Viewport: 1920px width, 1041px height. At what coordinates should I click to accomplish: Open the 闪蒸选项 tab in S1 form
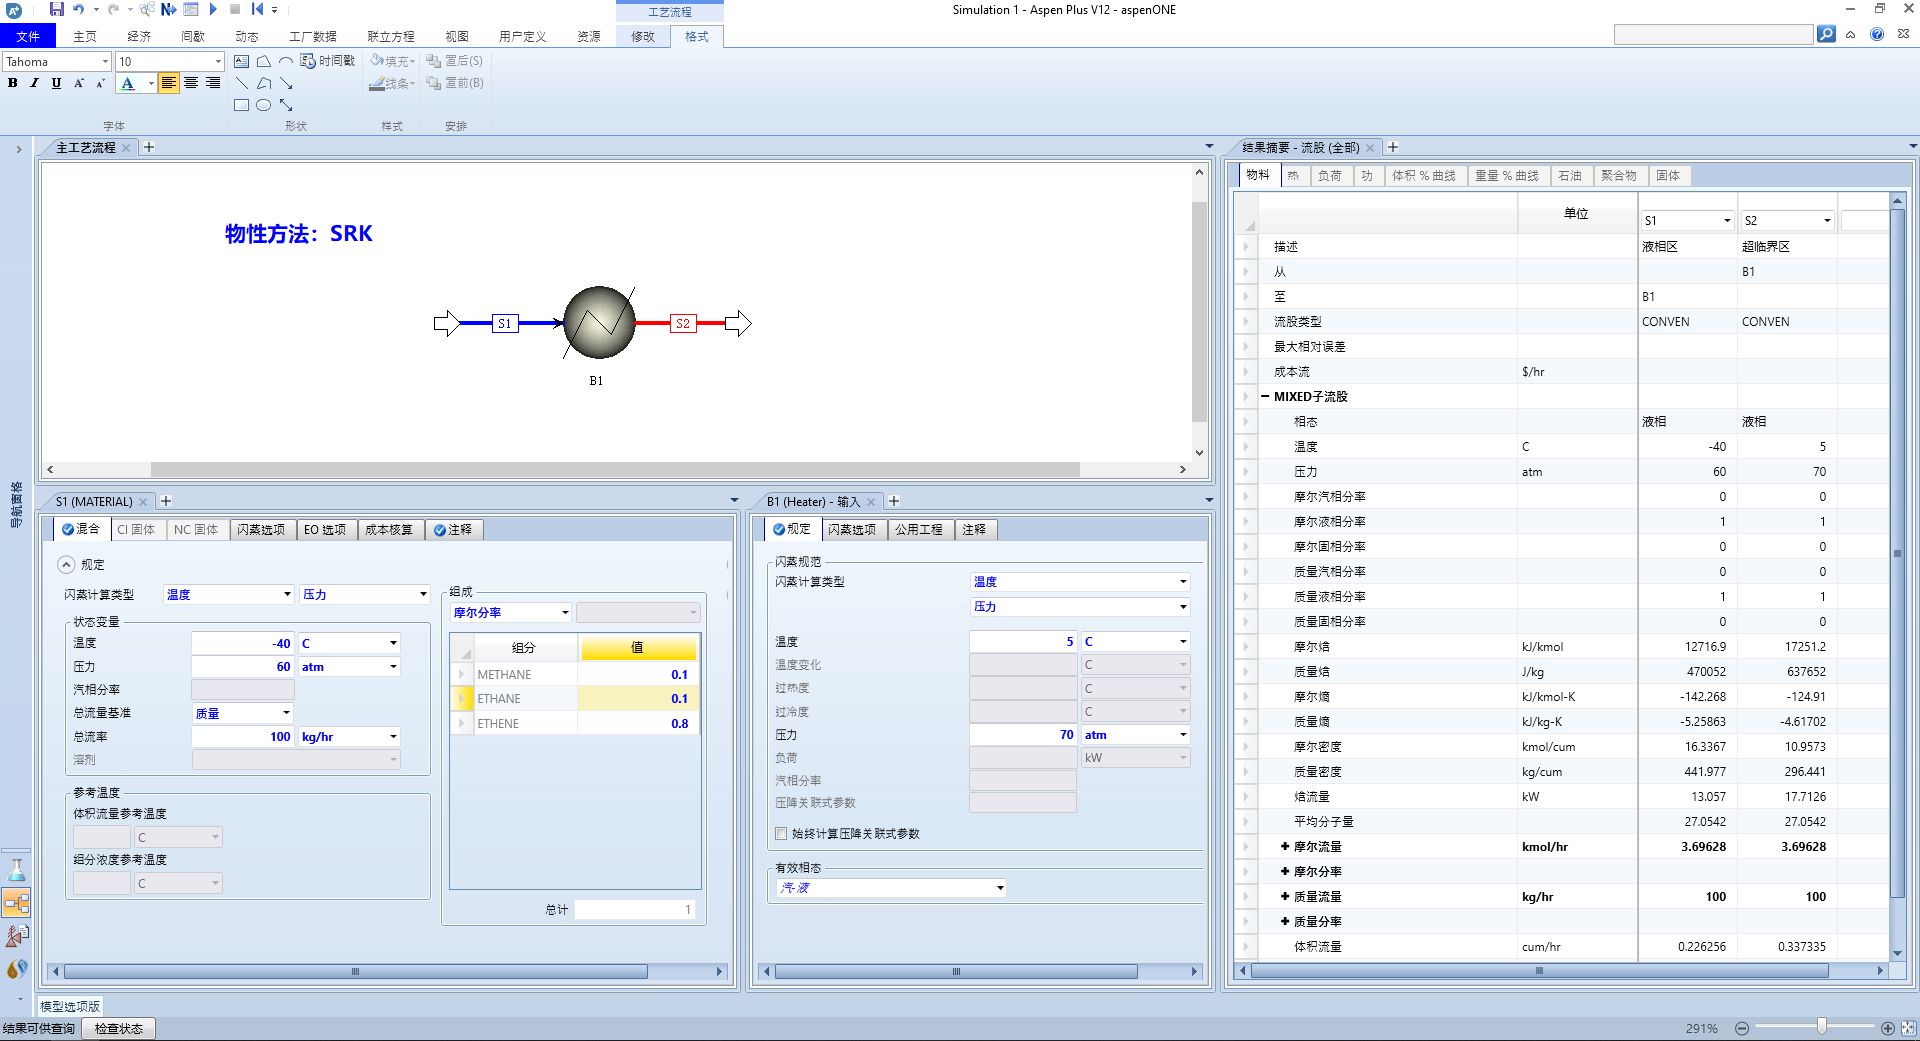pyautogui.click(x=261, y=530)
